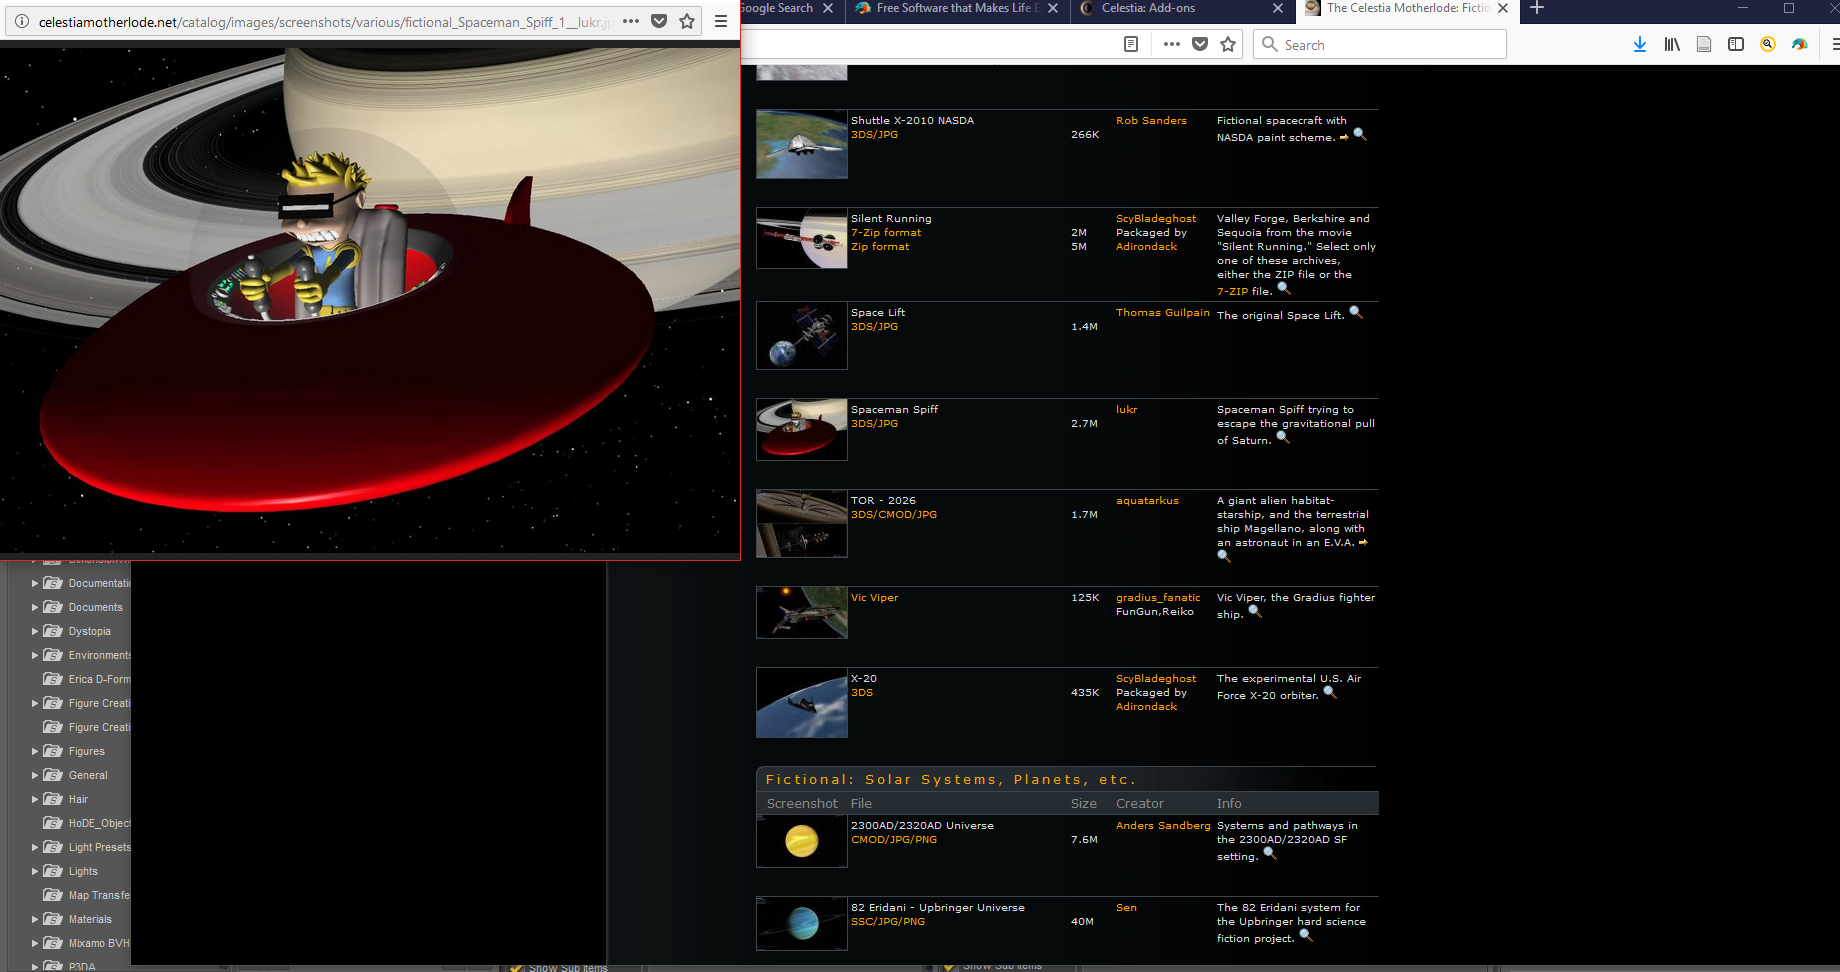Image resolution: width=1840 pixels, height=972 pixels.
Task: Open the Space Lift thumbnail
Action: [802, 336]
